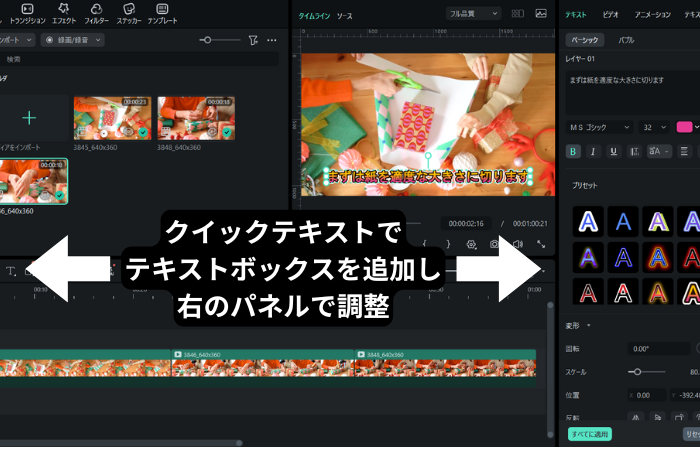700x450 pixels.
Task: Select the テキスト properties tab
Action: tap(576, 15)
